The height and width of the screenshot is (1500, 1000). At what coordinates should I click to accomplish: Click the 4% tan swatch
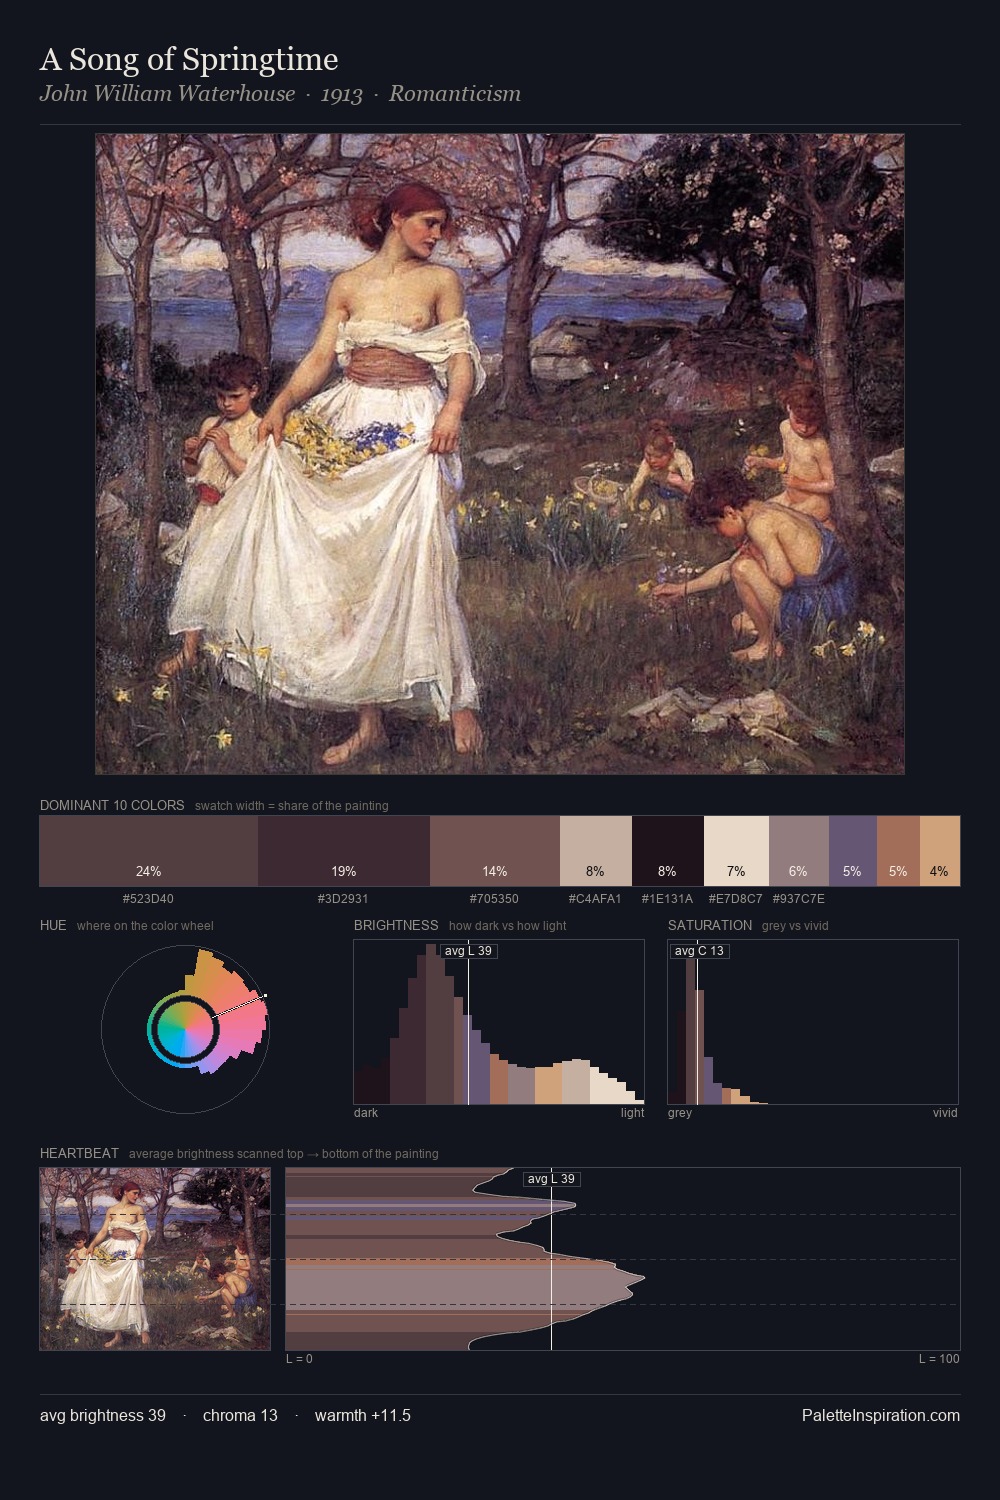[940, 851]
